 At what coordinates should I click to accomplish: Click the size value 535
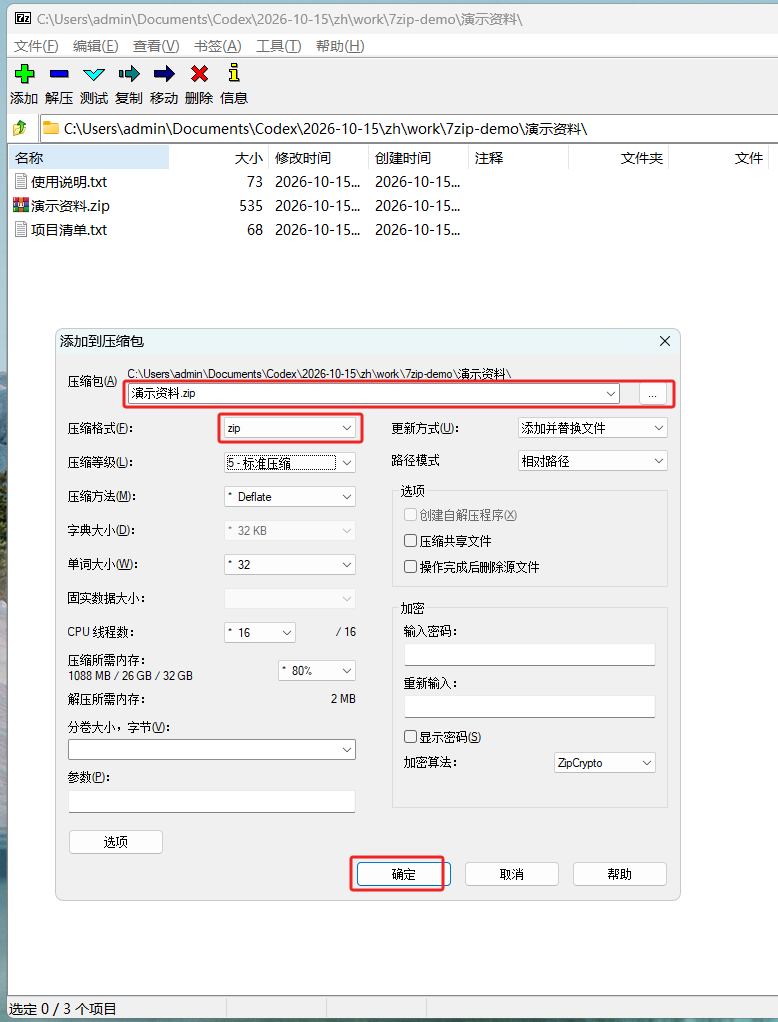[x=251, y=206]
